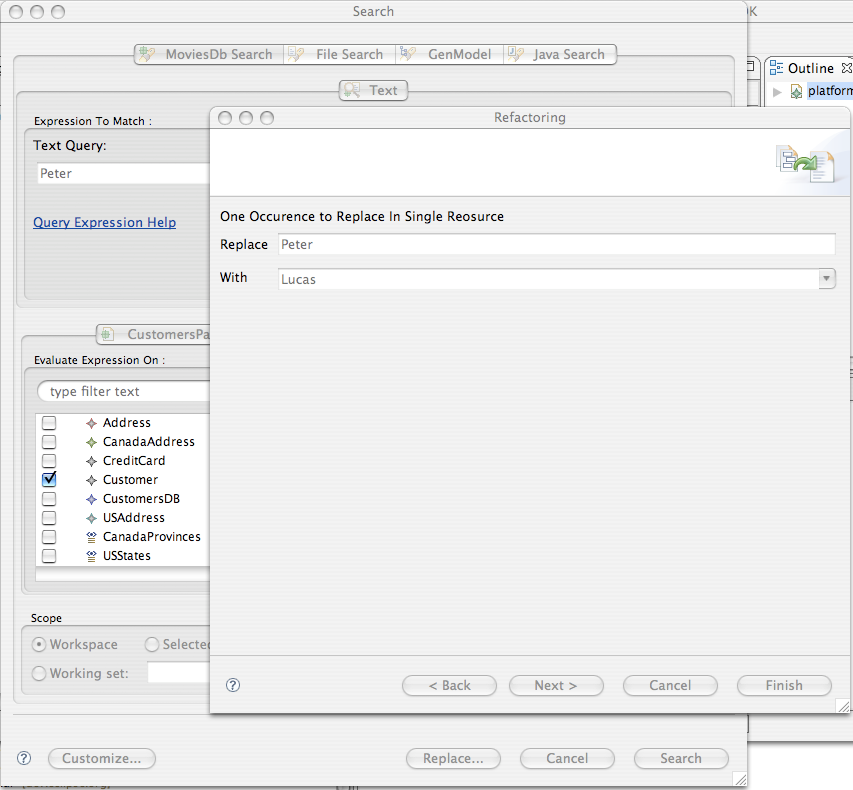Uncheck the Customer checkbox
Viewport: 853px width, 790px height.
point(48,479)
